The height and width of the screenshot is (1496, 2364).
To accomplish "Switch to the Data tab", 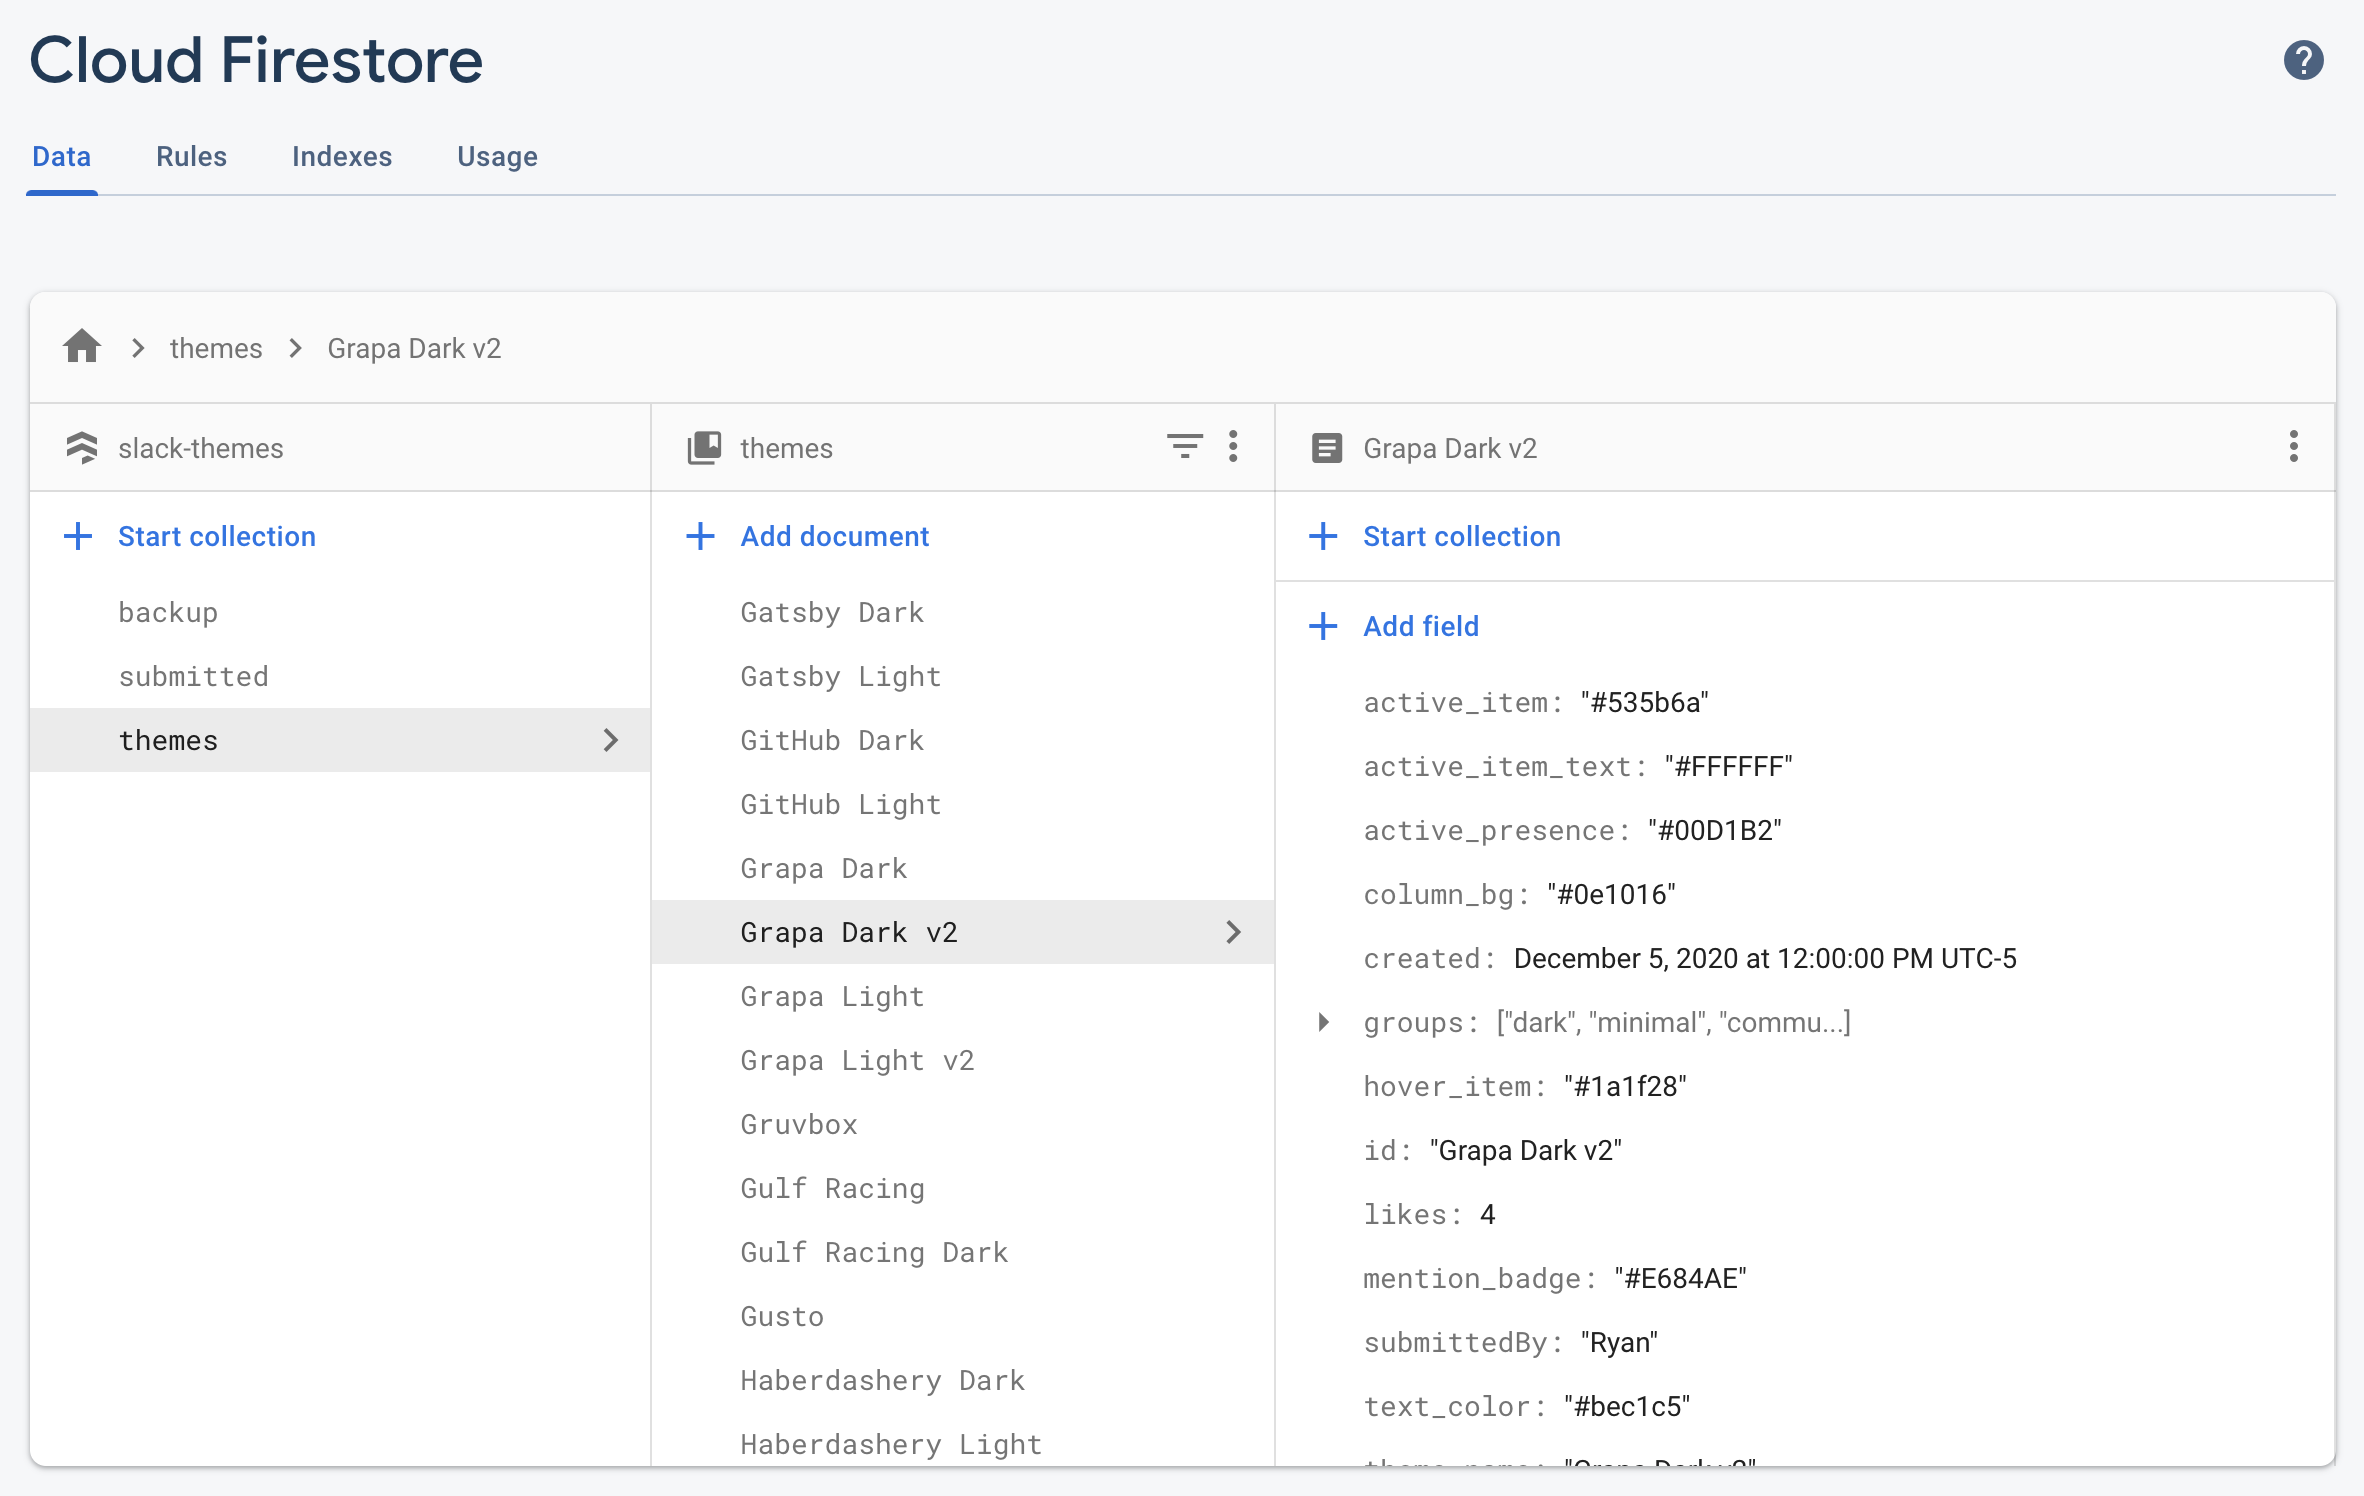I will pyautogui.click(x=62, y=156).
